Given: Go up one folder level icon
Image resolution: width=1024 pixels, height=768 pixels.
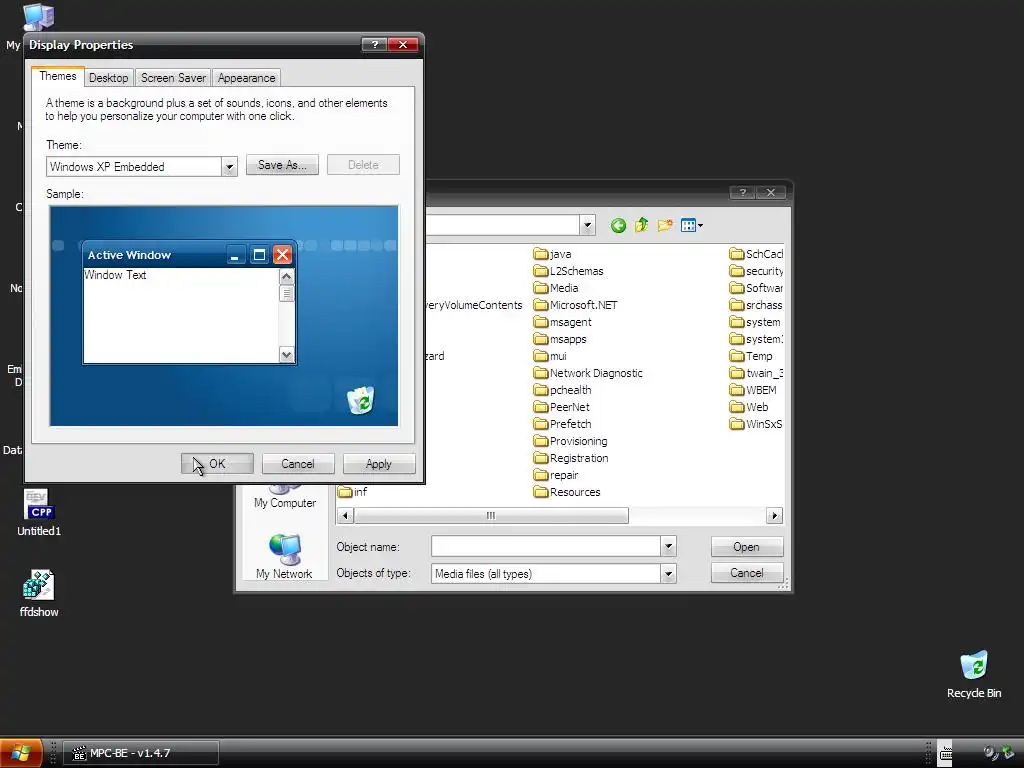Looking at the screenshot, I should tap(641, 225).
